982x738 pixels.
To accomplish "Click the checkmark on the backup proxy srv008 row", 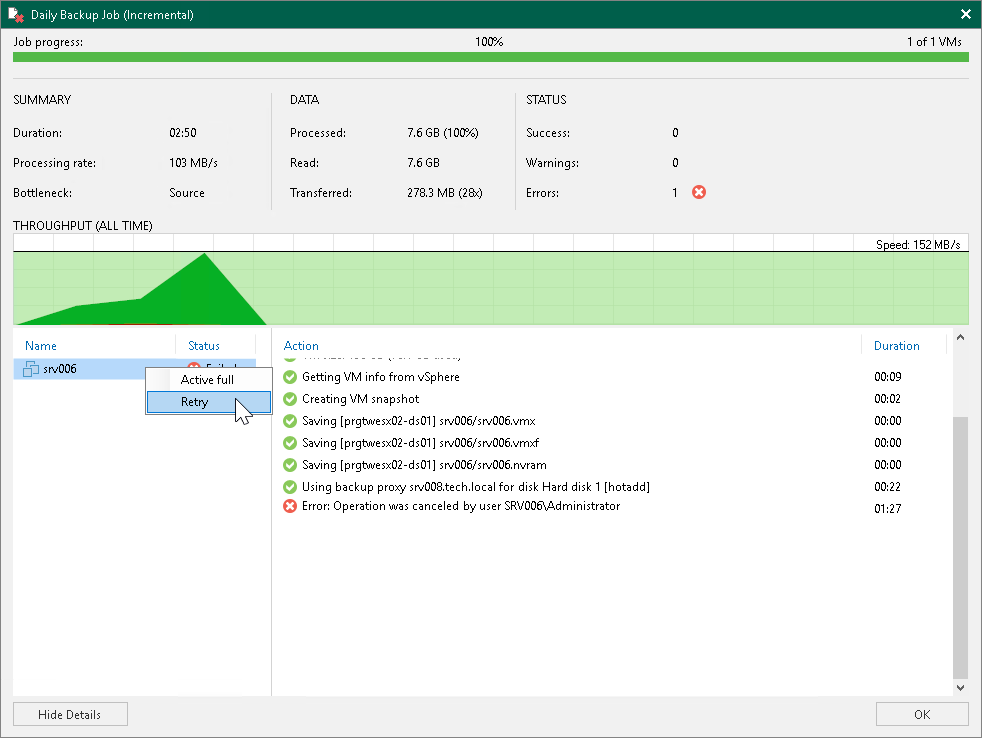I will (x=290, y=486).
